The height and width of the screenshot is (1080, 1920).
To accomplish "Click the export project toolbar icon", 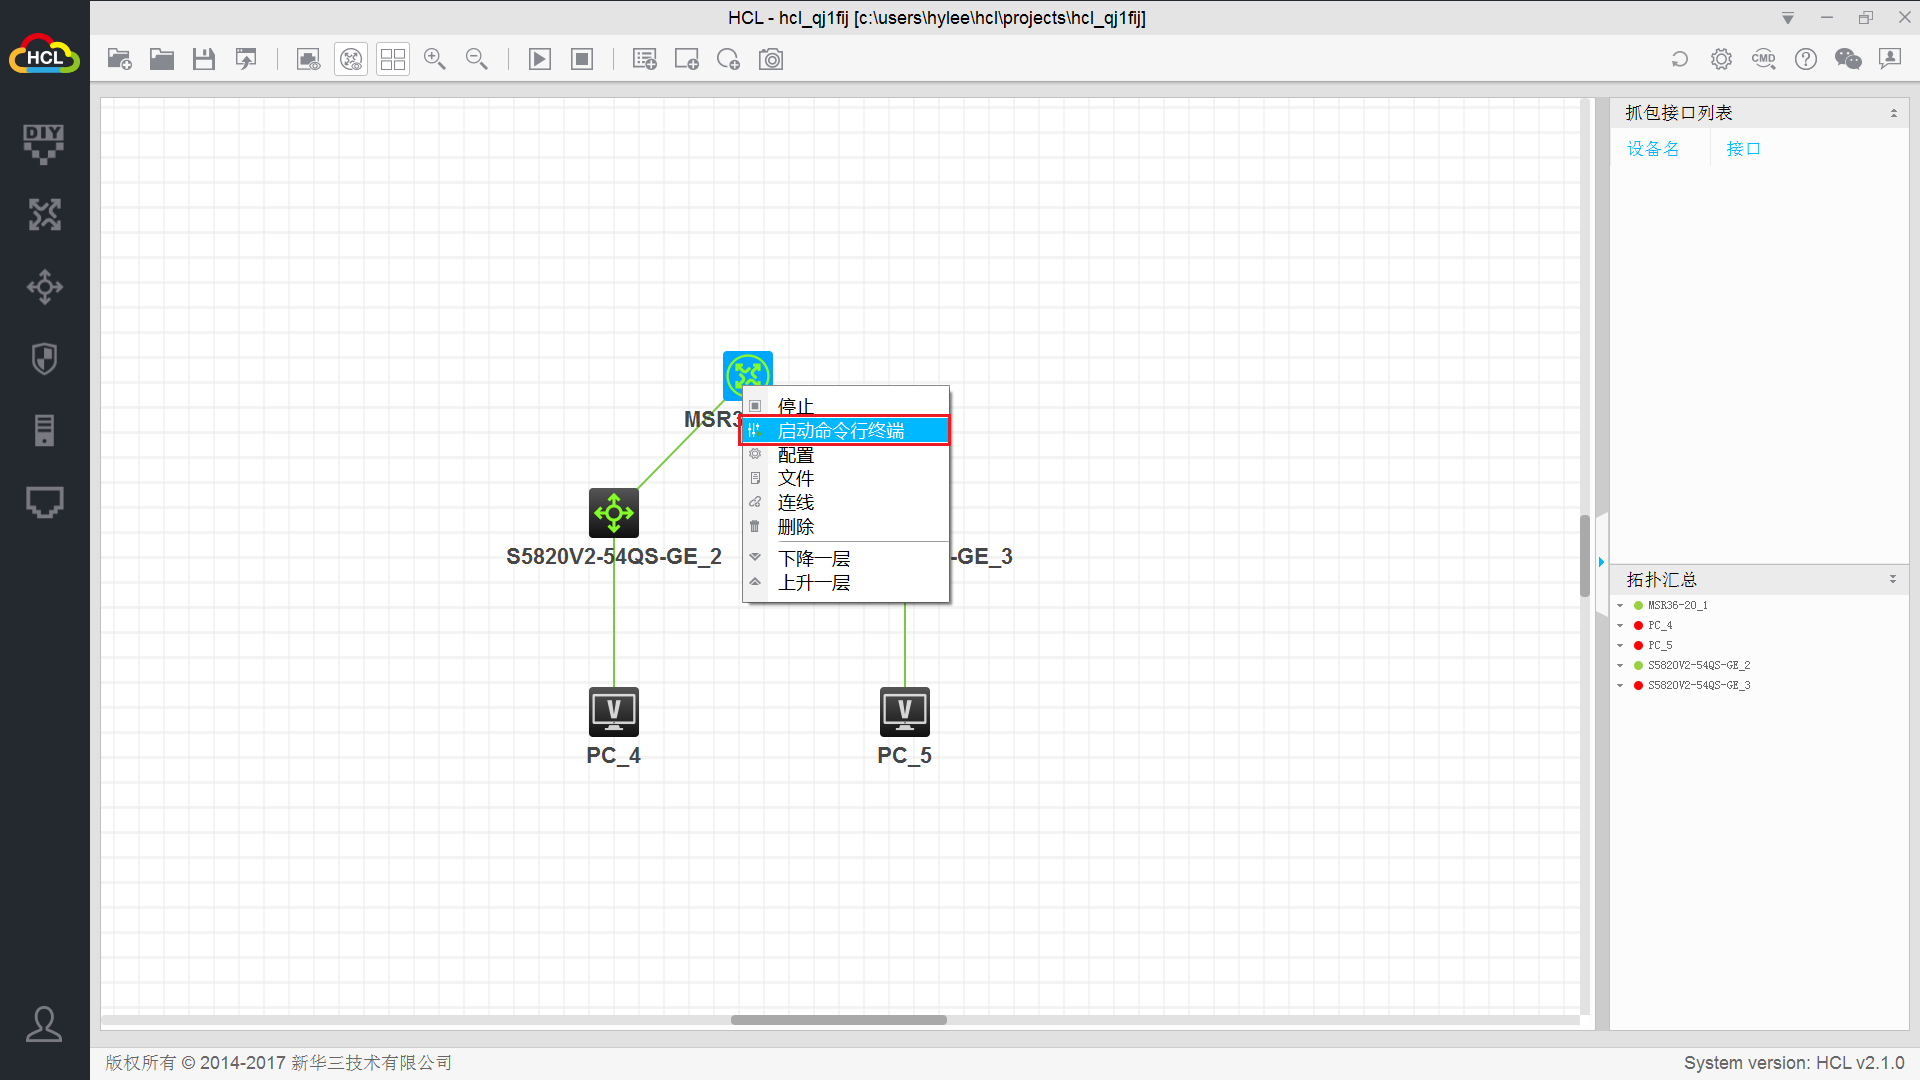I will (246, 59).
